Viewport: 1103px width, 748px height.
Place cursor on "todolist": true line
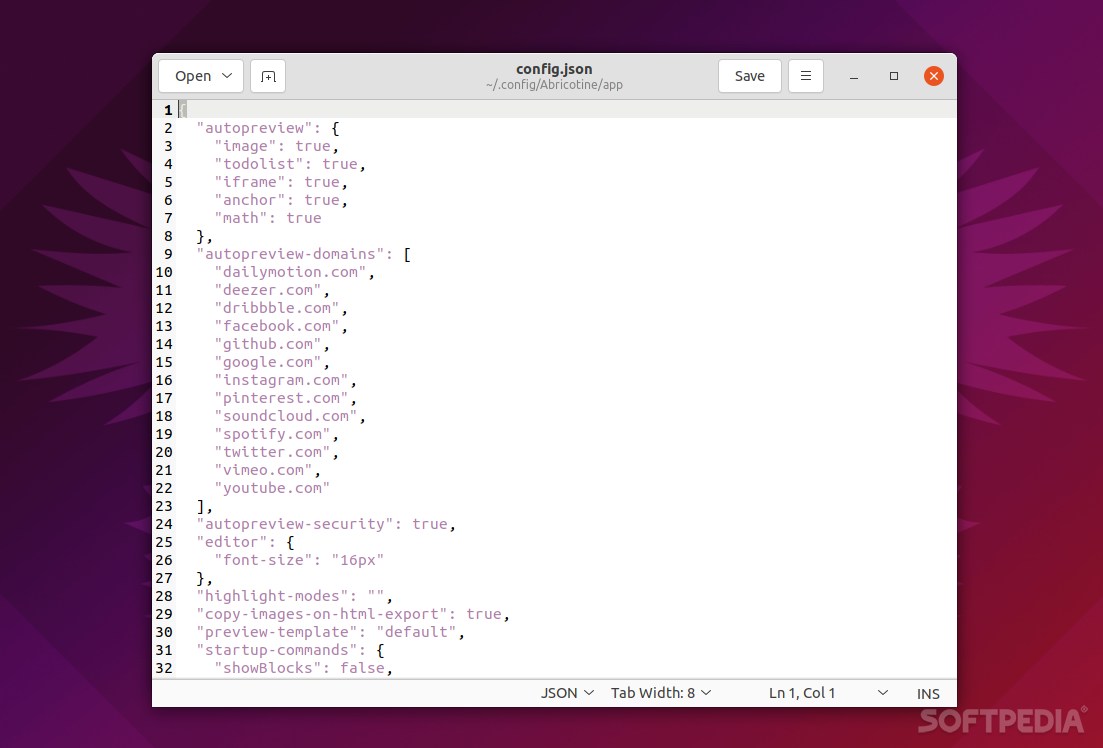coord(290,164)
